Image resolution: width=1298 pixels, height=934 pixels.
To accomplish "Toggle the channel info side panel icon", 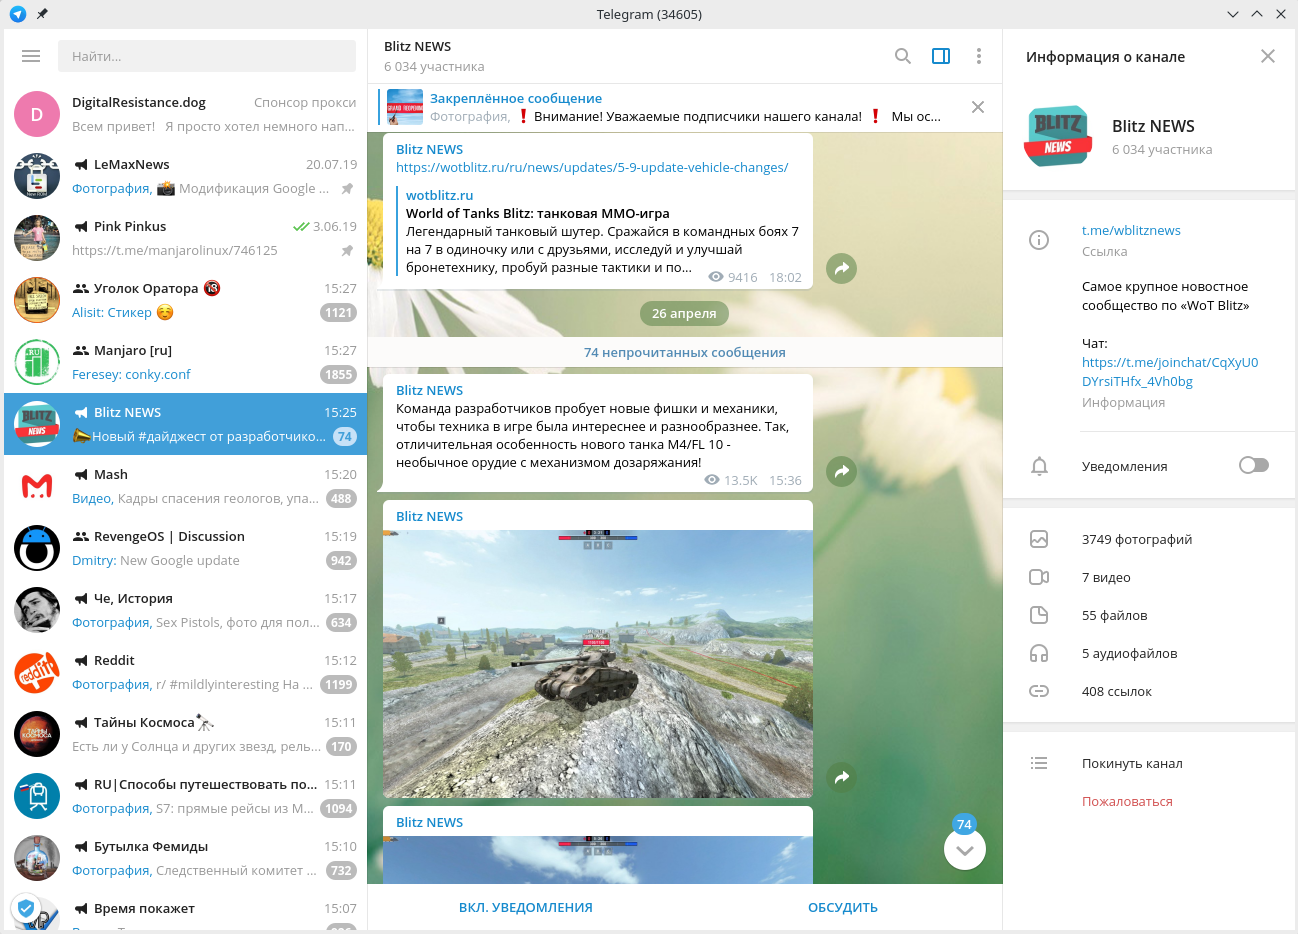I will point(941,56).
